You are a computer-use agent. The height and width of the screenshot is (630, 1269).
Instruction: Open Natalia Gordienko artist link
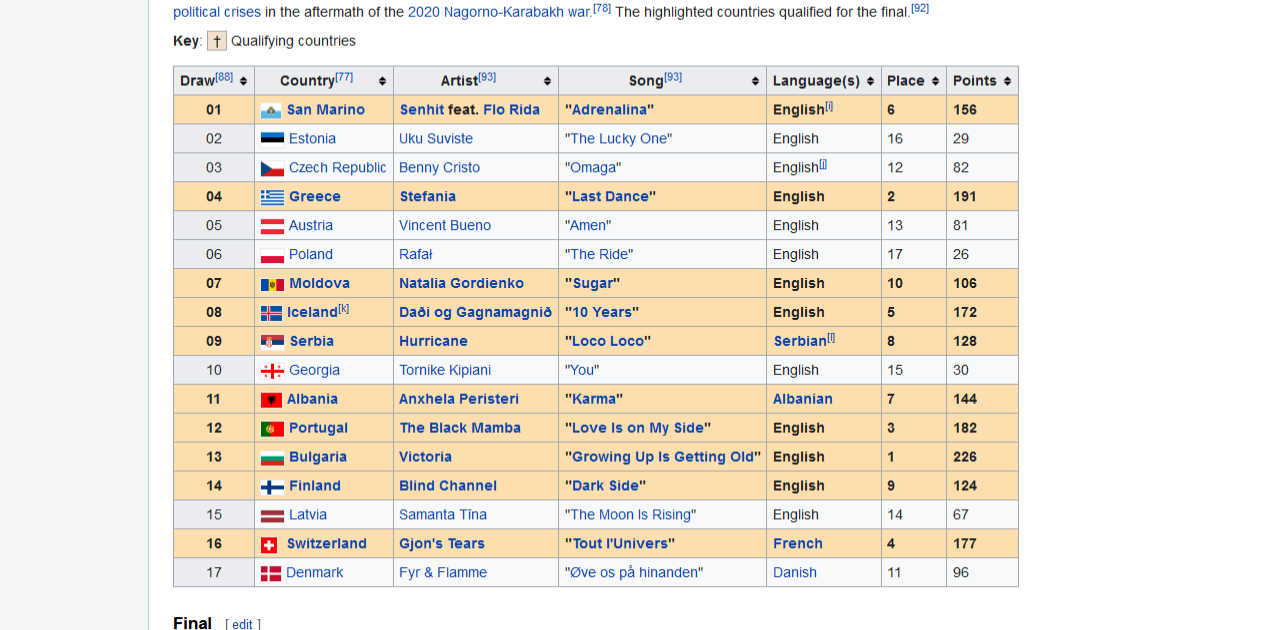pyautogui.click(x=461, y=284)
